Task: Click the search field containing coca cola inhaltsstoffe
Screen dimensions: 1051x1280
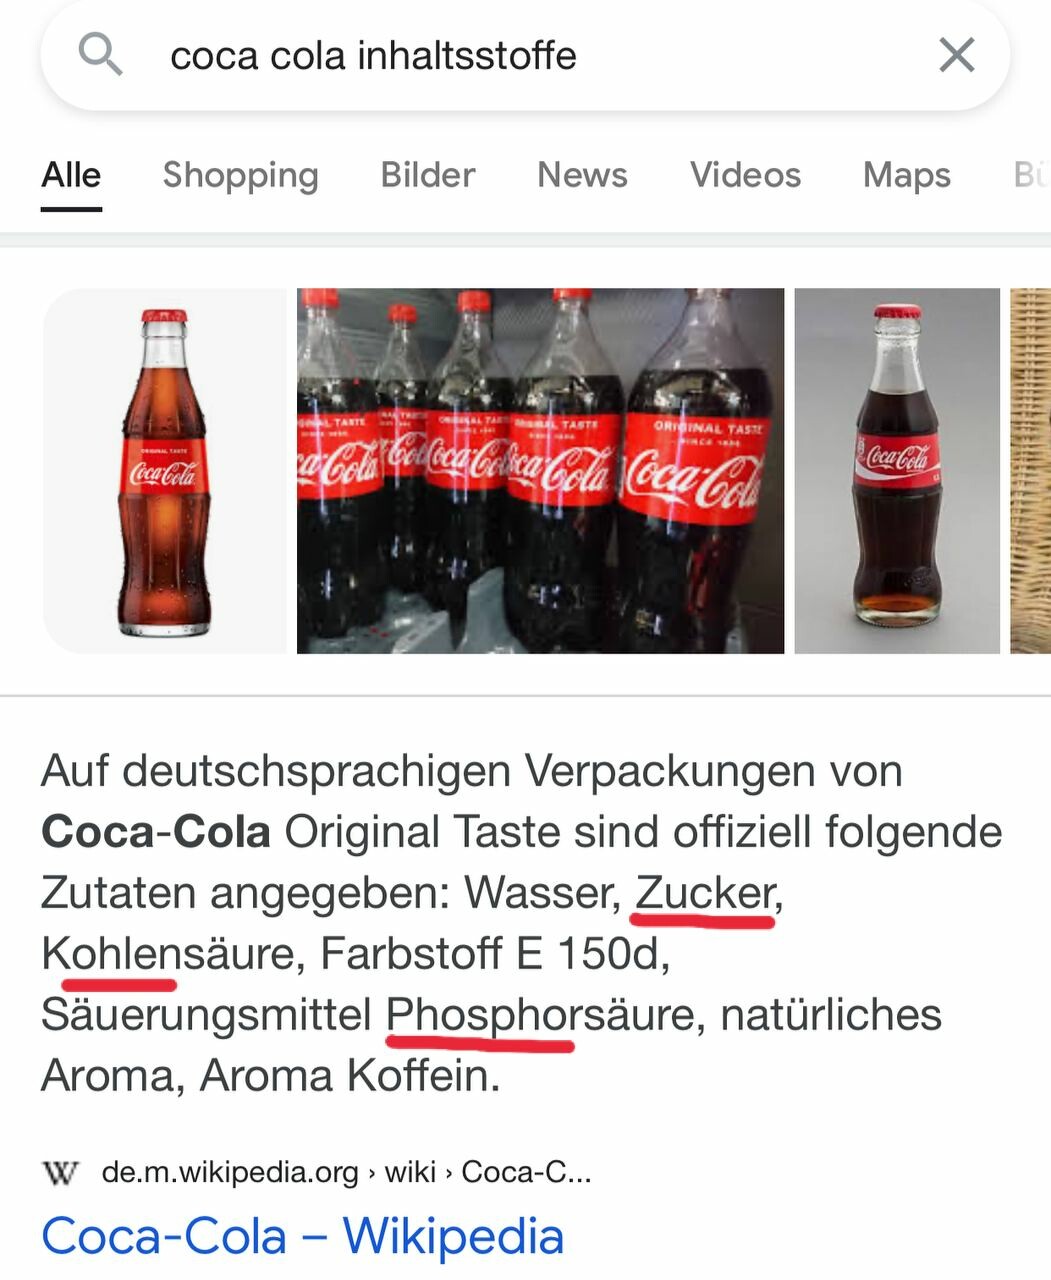Action: tap(525, 55)
